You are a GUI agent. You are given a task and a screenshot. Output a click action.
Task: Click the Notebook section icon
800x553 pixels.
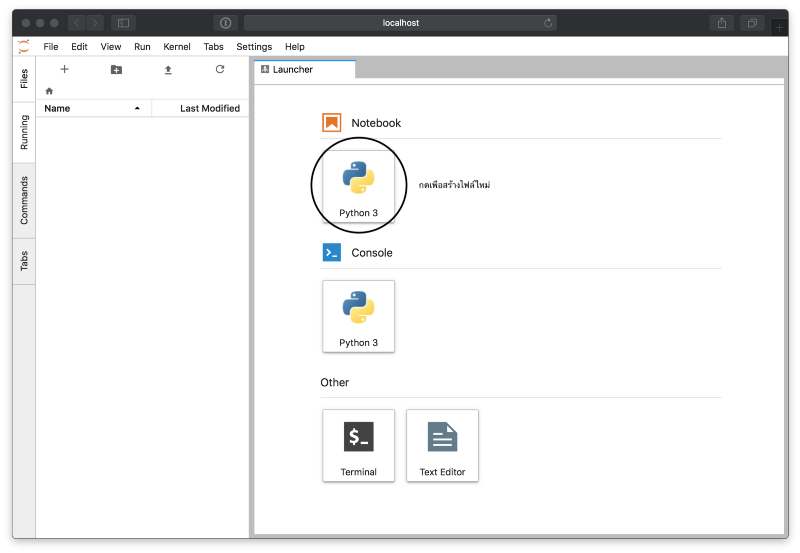click(332, 122)
